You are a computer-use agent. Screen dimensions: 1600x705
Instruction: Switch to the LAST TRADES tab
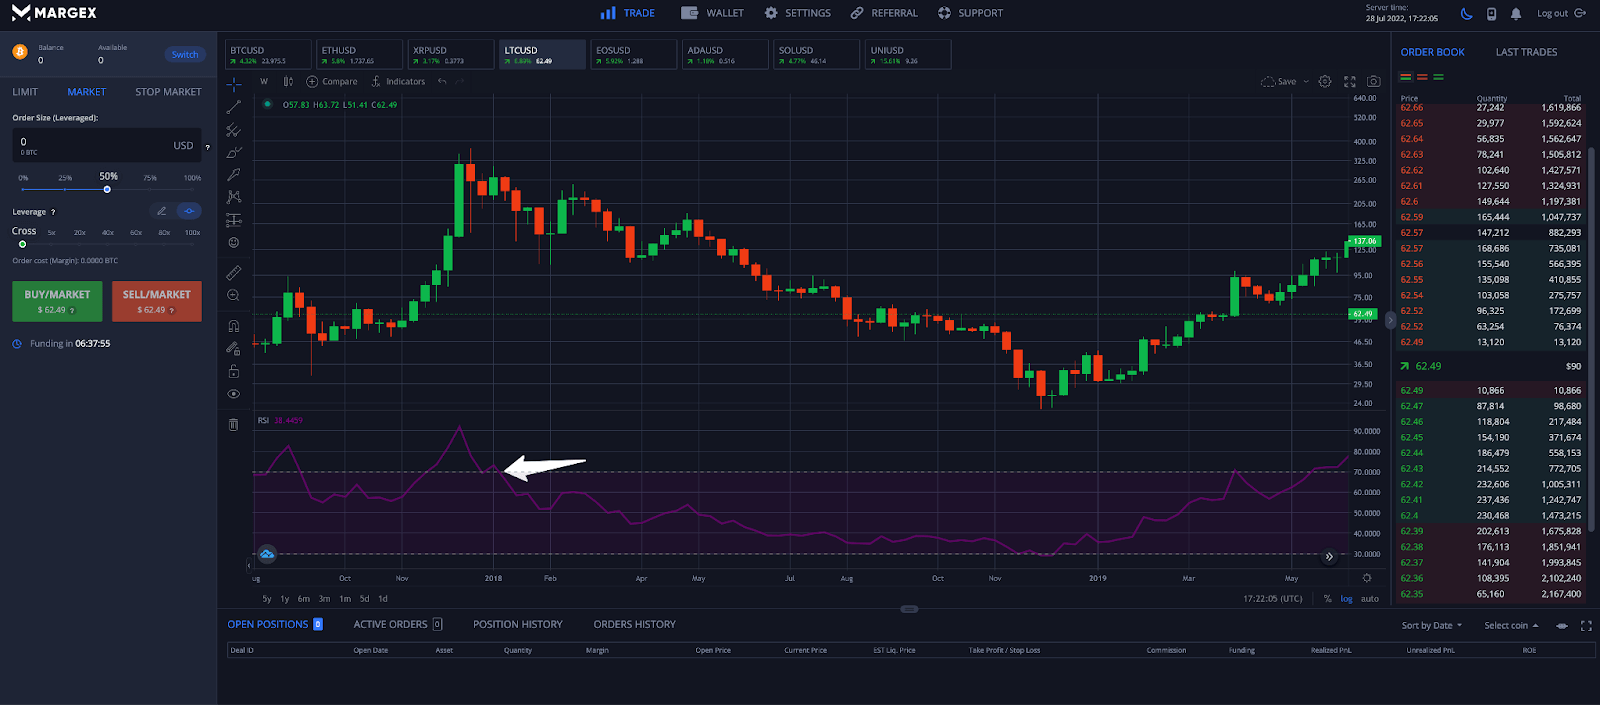pyautogui.click(x=1526, y=52)
